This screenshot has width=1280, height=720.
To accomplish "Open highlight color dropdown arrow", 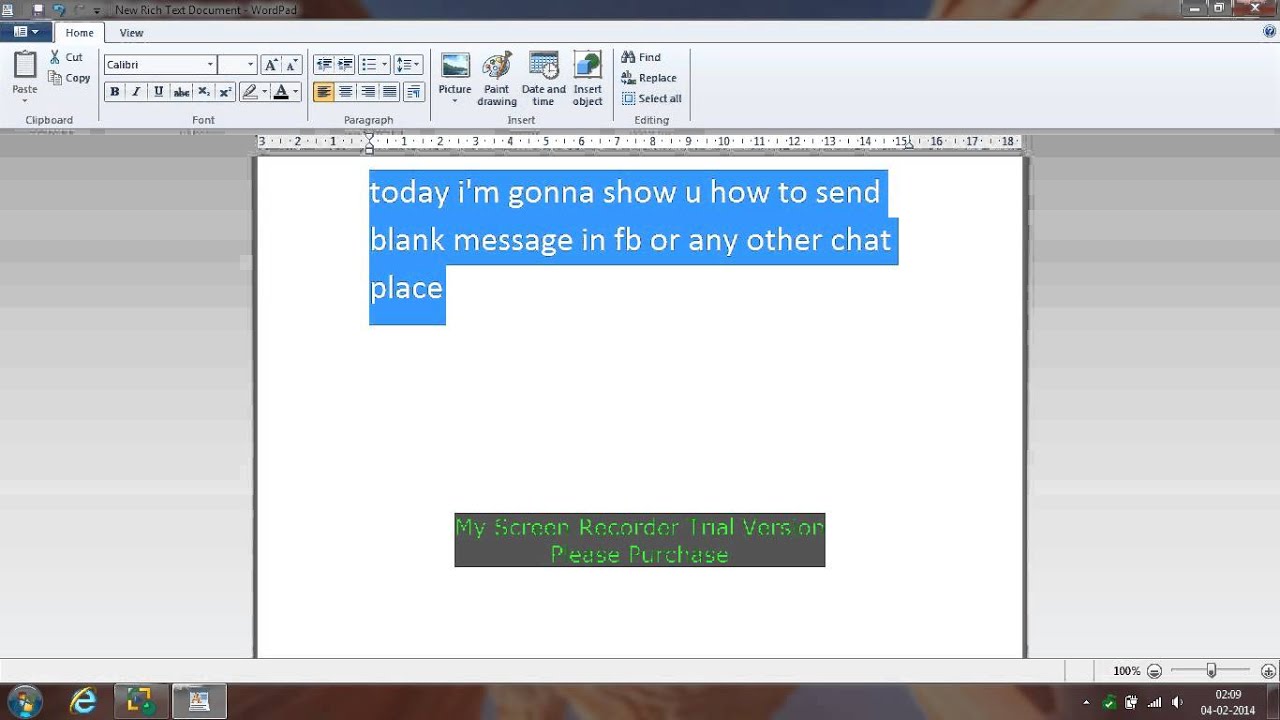I will [264, 92].
